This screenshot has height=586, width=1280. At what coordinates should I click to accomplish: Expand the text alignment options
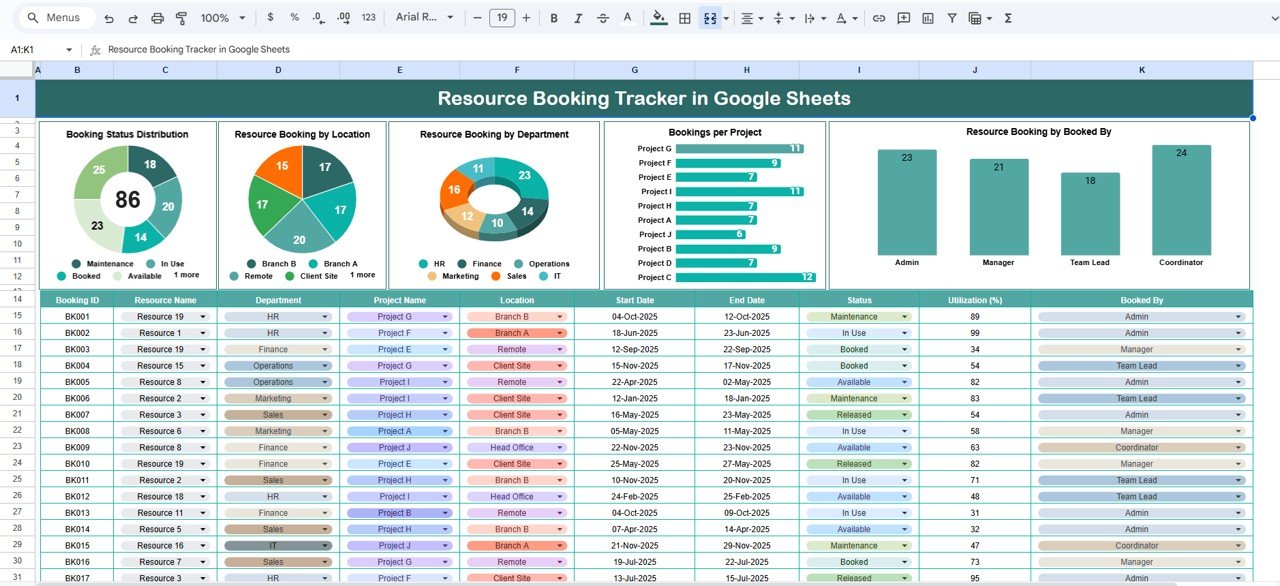coord(761,18)
